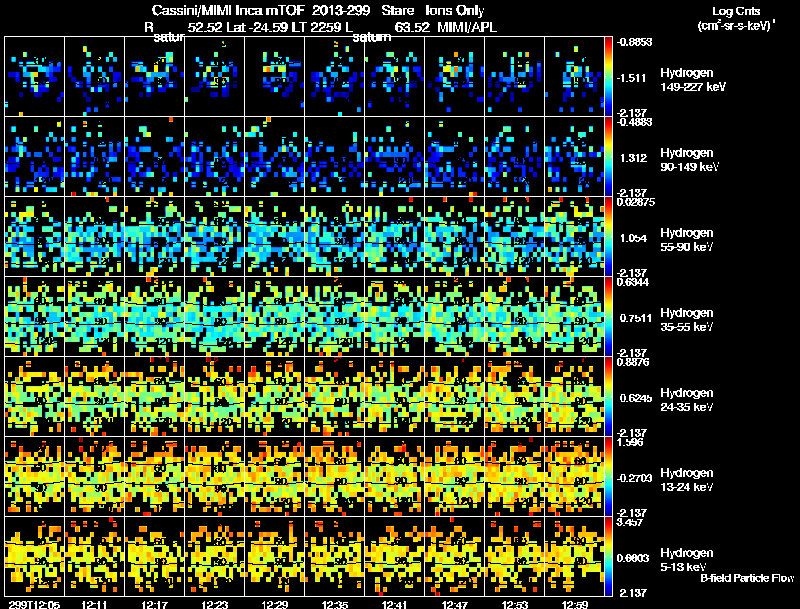Click the MIMI/APL credit text
800x609 pixels.
(x=467, y=27)
